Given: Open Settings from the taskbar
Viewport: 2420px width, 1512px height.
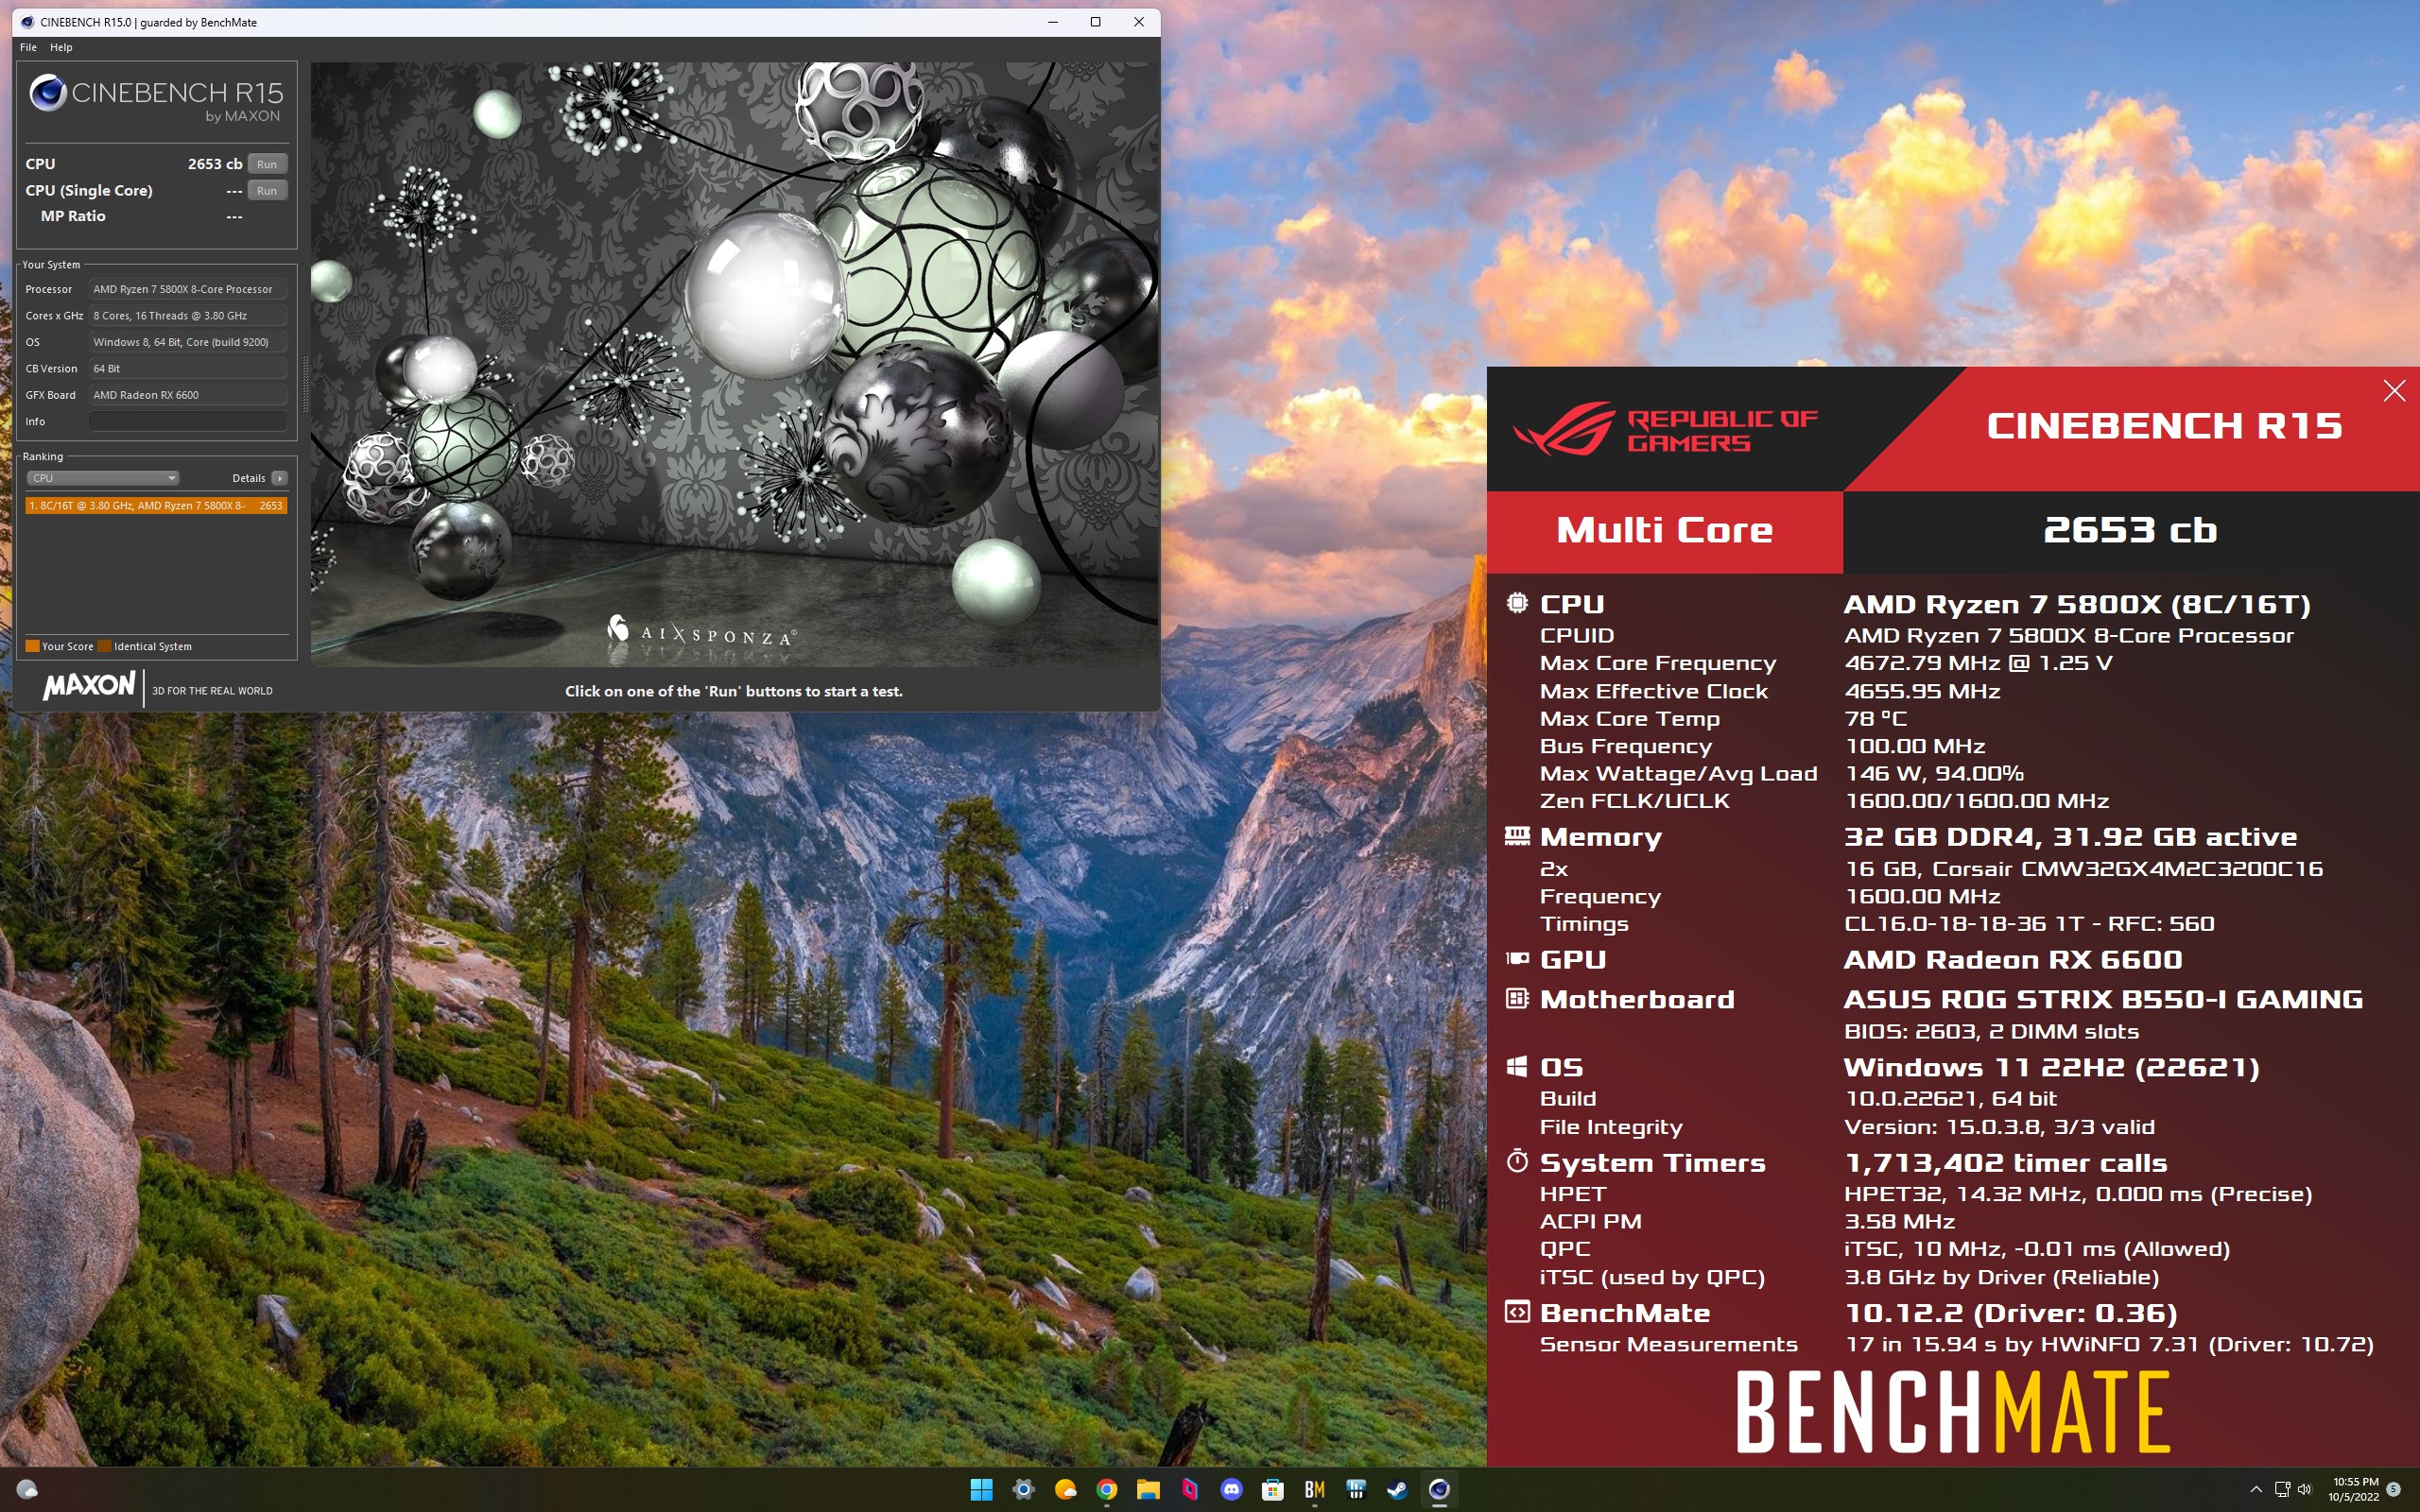Looking at the screenshot, I should [x=1023, y=1490].
